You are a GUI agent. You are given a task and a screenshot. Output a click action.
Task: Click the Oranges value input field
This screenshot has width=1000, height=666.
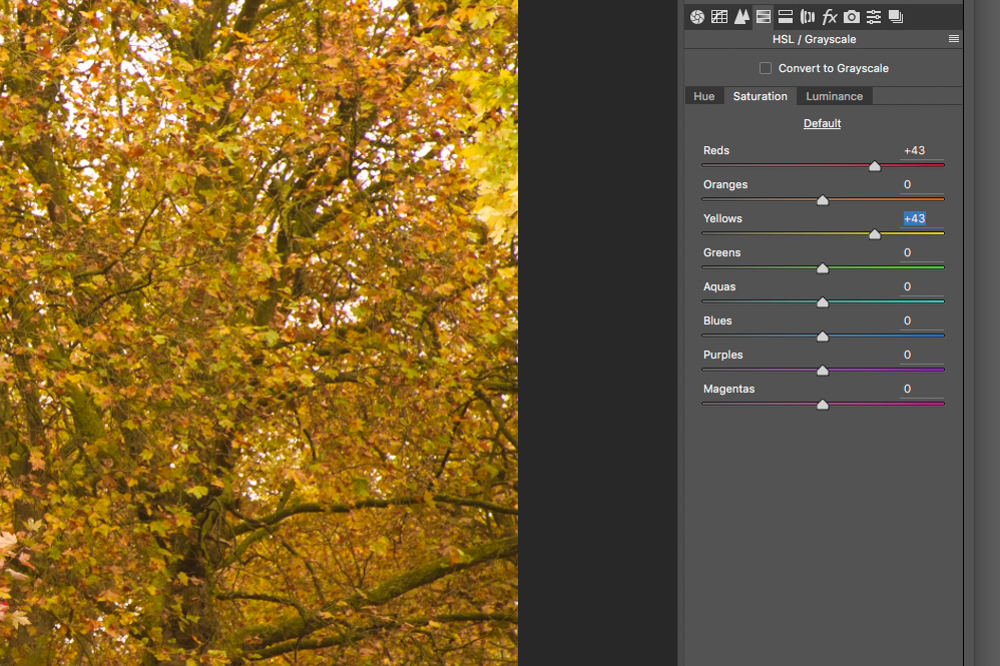(x=915, y=185)
